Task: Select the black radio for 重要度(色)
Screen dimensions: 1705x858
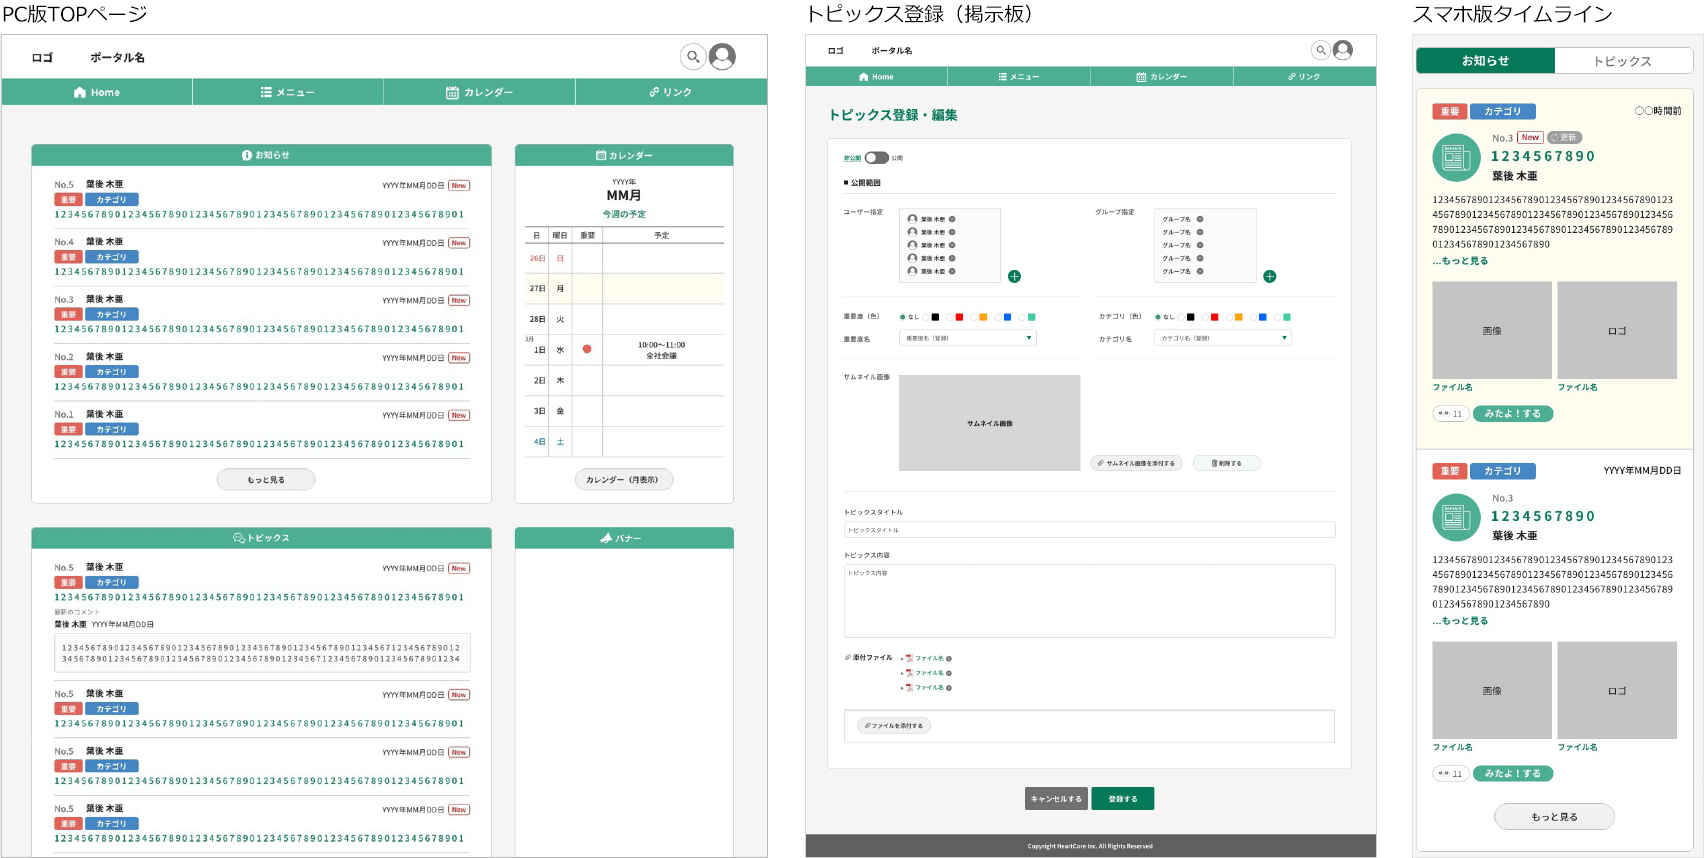Action: 927,317
